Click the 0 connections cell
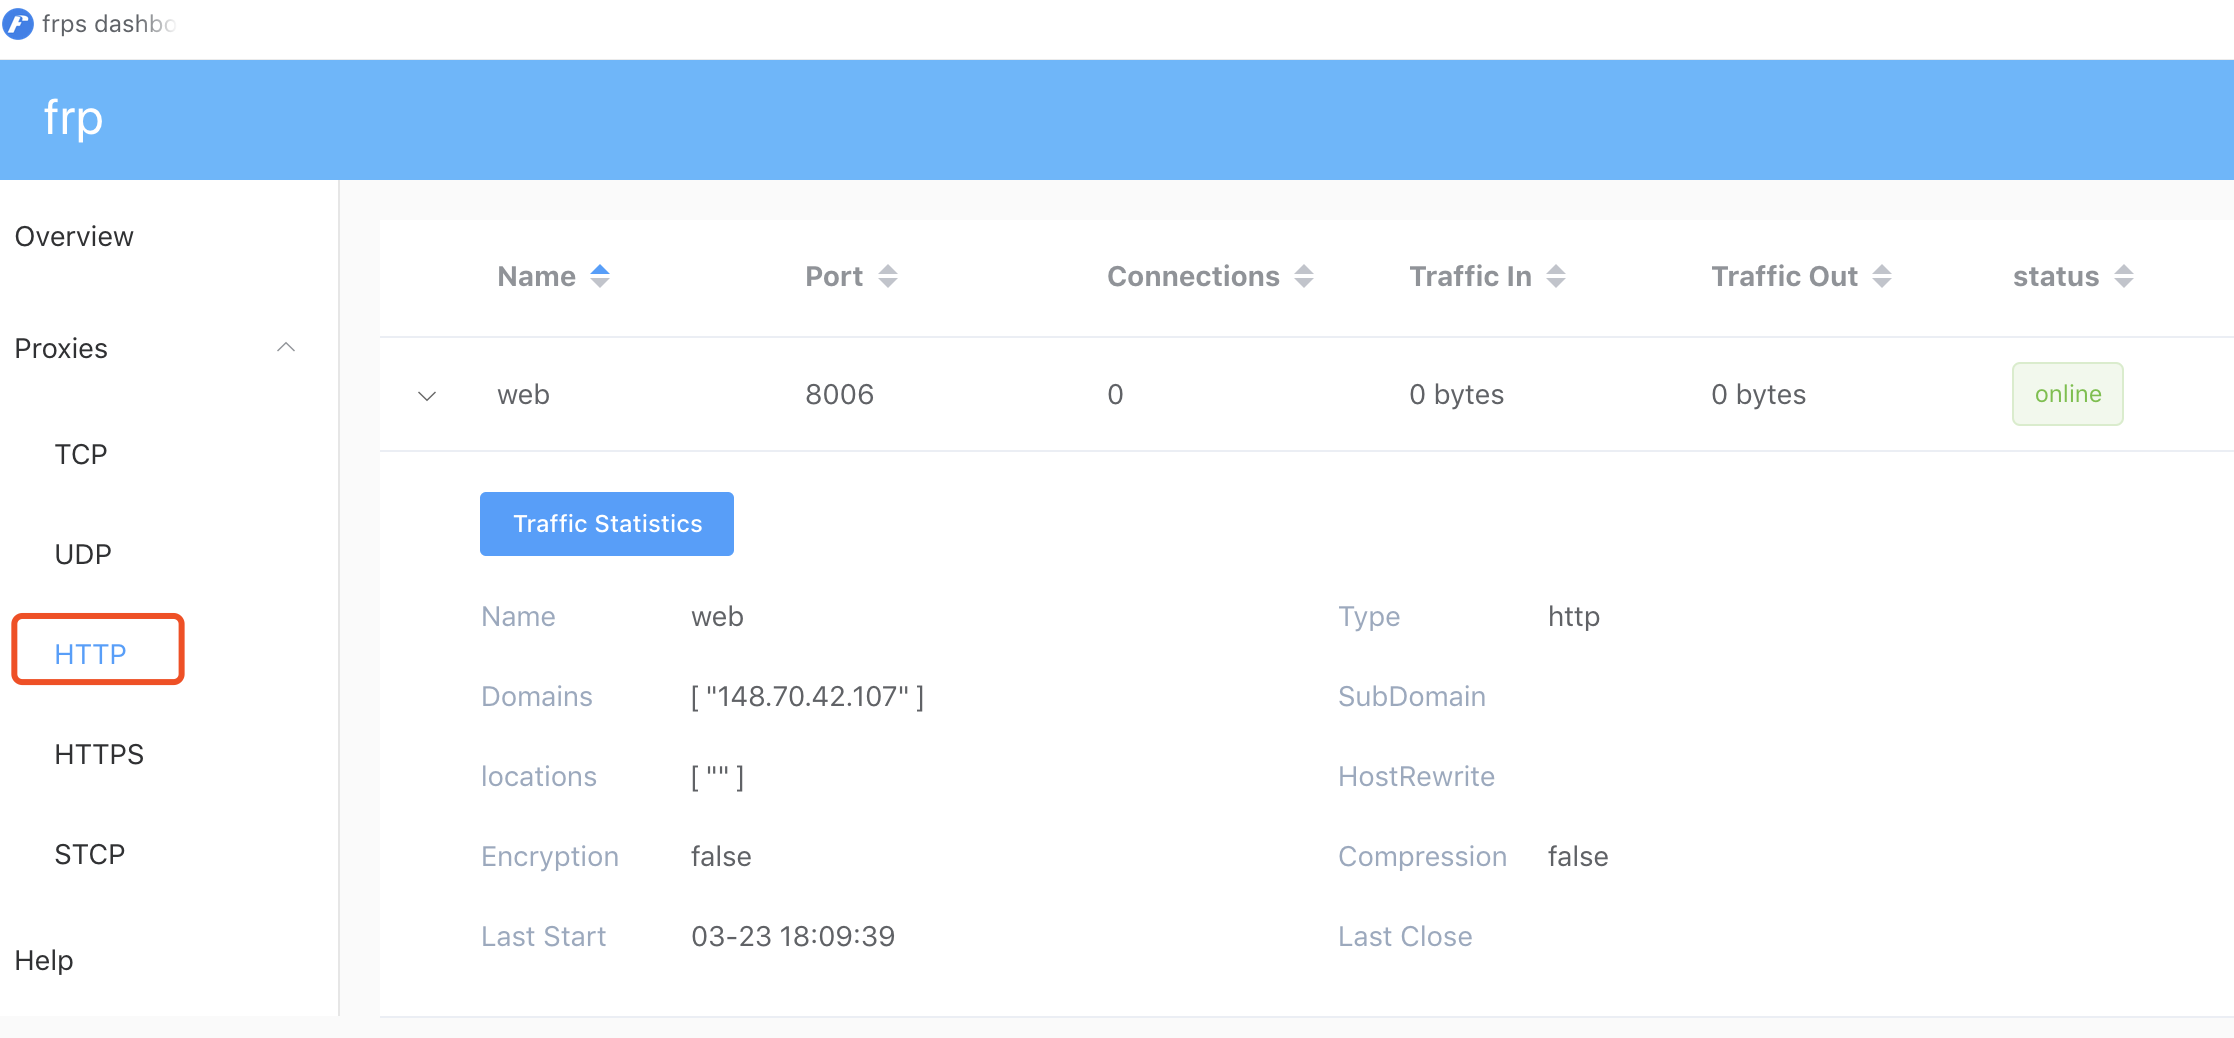The height and width of the screenshot is (1038, 2234). click(x=1116, y=394)
